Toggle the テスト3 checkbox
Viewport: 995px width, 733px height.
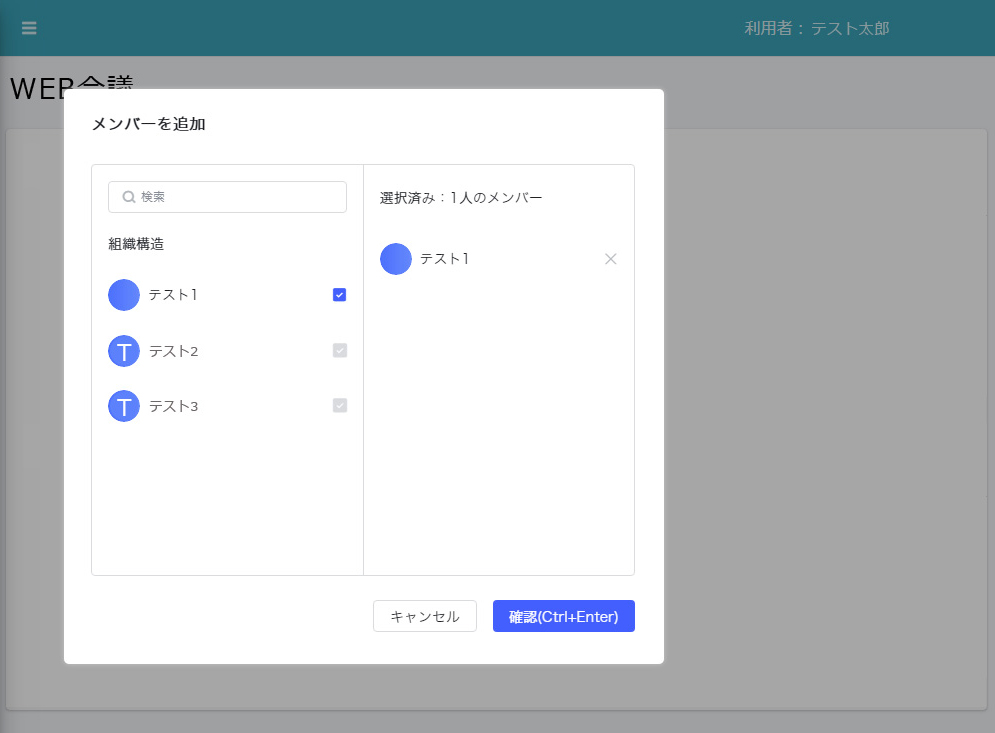(340, 406)
